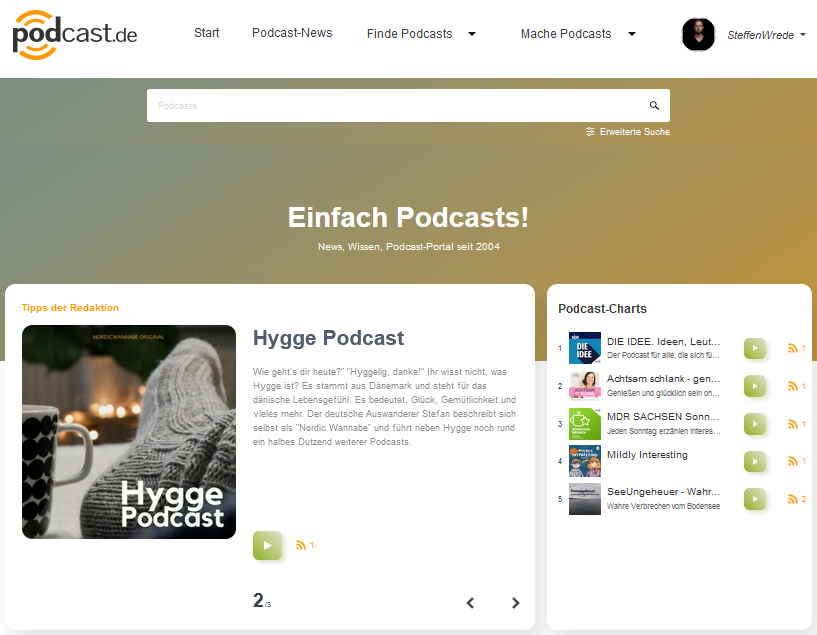Open the Achtsam schlank chart title
Screen dimensions: 817x635
click(x=663, y=379)
